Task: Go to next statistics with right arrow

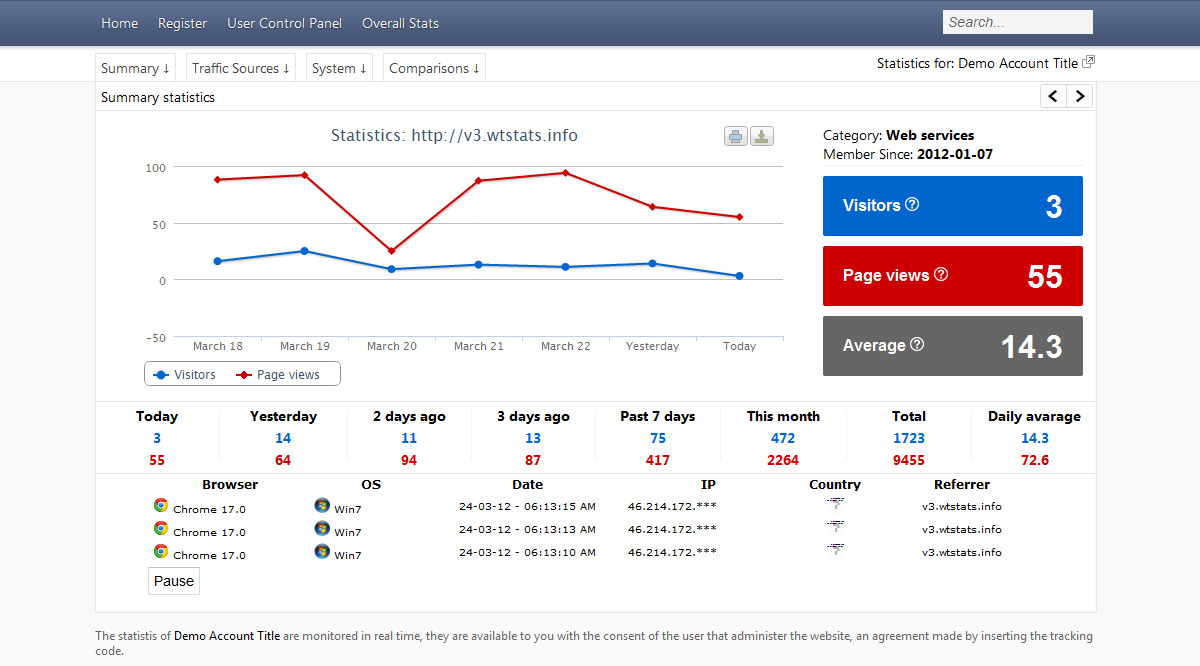Action: pos(1079,96)
